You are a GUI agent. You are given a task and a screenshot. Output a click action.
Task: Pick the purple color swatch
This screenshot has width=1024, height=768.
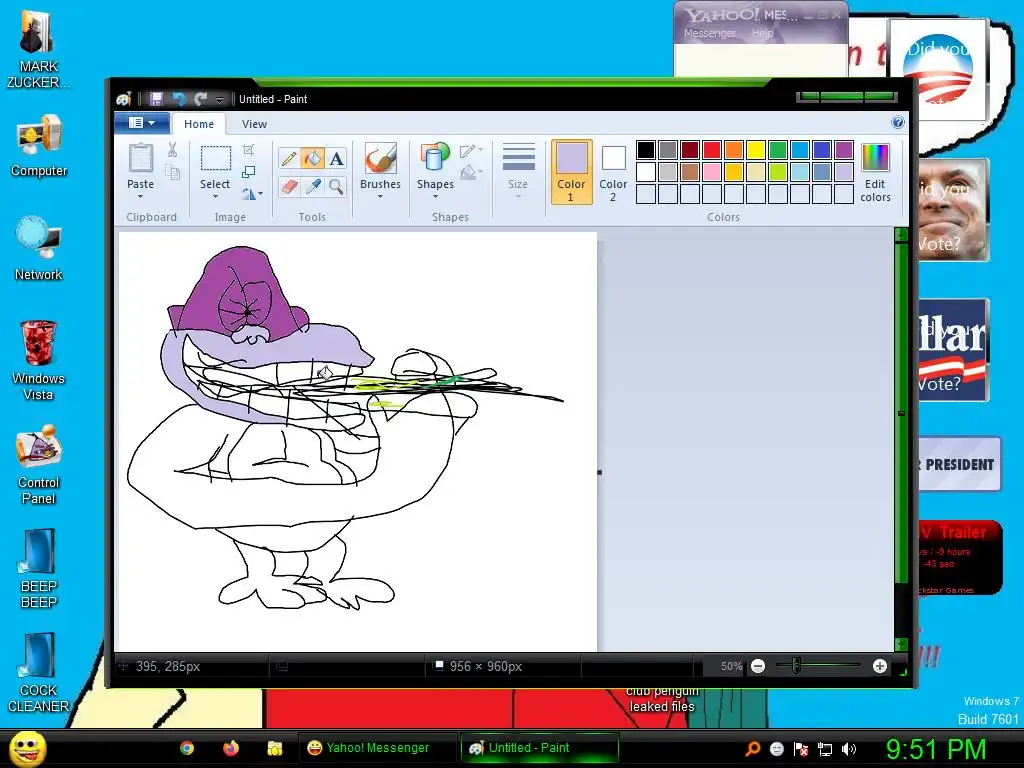[x=844, y=150]
